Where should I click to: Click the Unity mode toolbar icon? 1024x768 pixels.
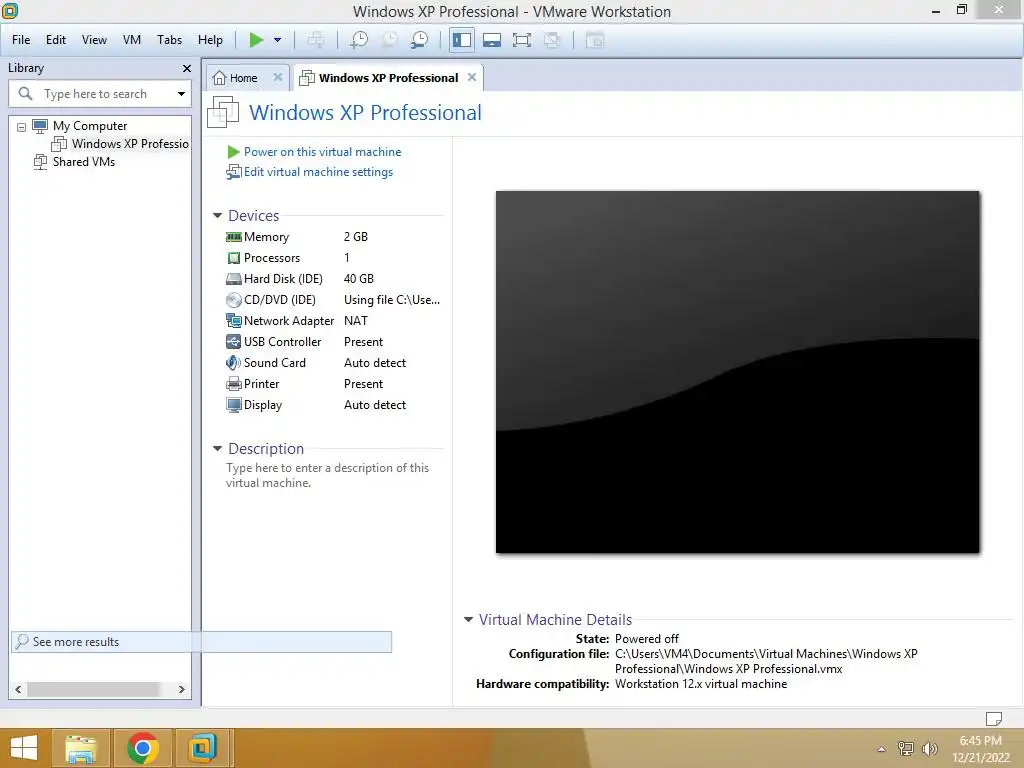point(552,40)
